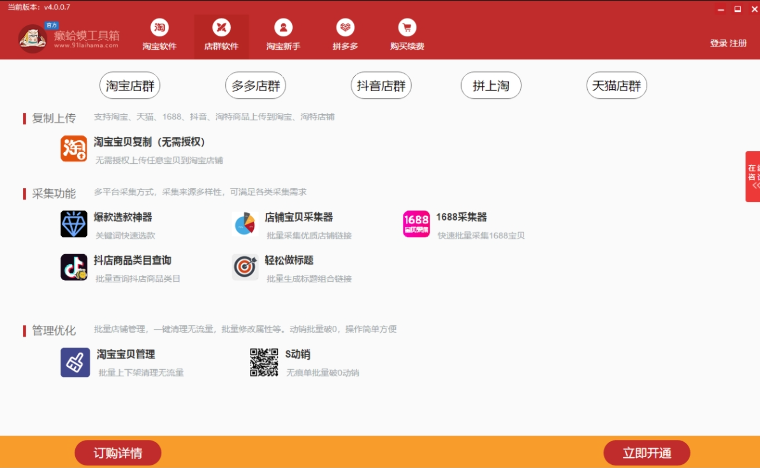Select the 多多店群 pill button
The width and height of the screenshot is (760, 468).
(x=255, y=86)
